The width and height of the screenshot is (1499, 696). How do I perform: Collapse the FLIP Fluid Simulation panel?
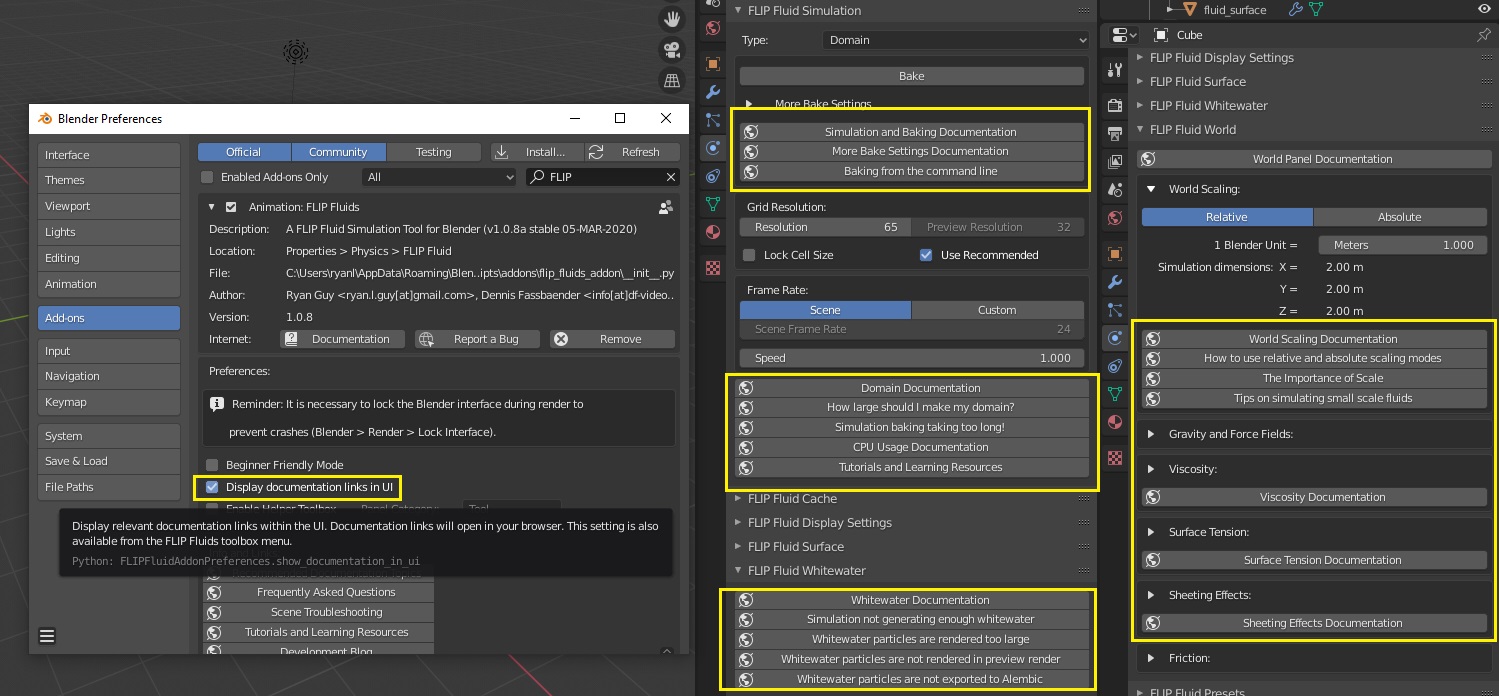click(738, 10)
